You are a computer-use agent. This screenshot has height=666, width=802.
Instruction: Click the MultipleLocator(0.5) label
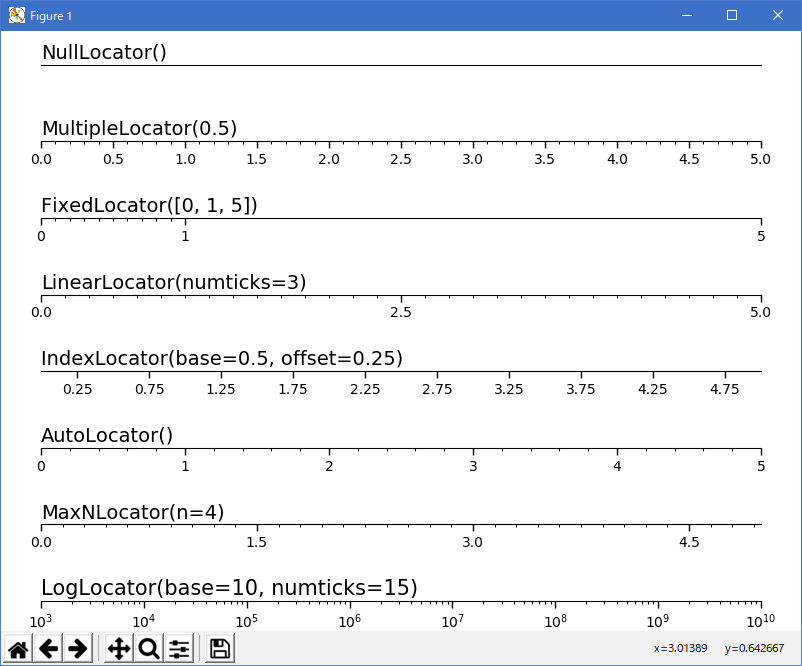pyautogui.click(x=140, y=128)
